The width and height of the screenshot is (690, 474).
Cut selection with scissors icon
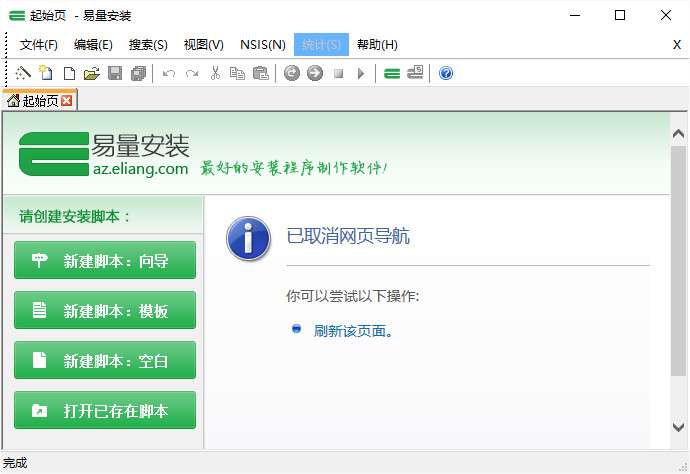215,73
